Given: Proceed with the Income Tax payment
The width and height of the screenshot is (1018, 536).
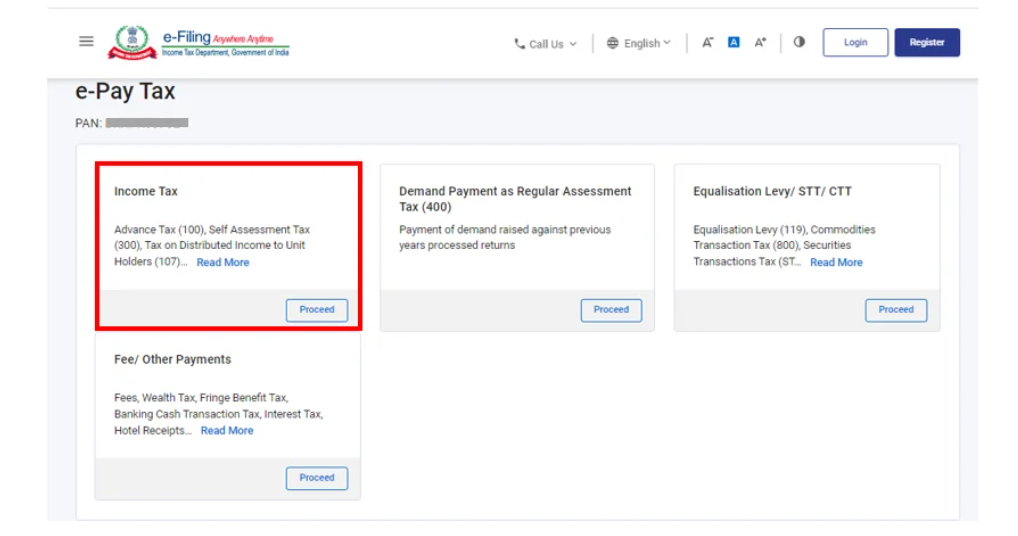Looking at the screenshot, I should coord(317,310).
